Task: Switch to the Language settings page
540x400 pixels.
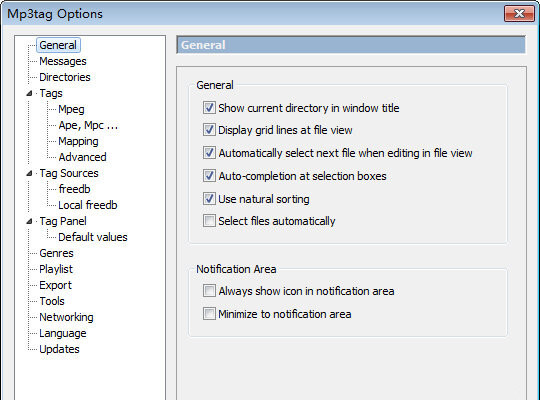Action: point(63,333)
